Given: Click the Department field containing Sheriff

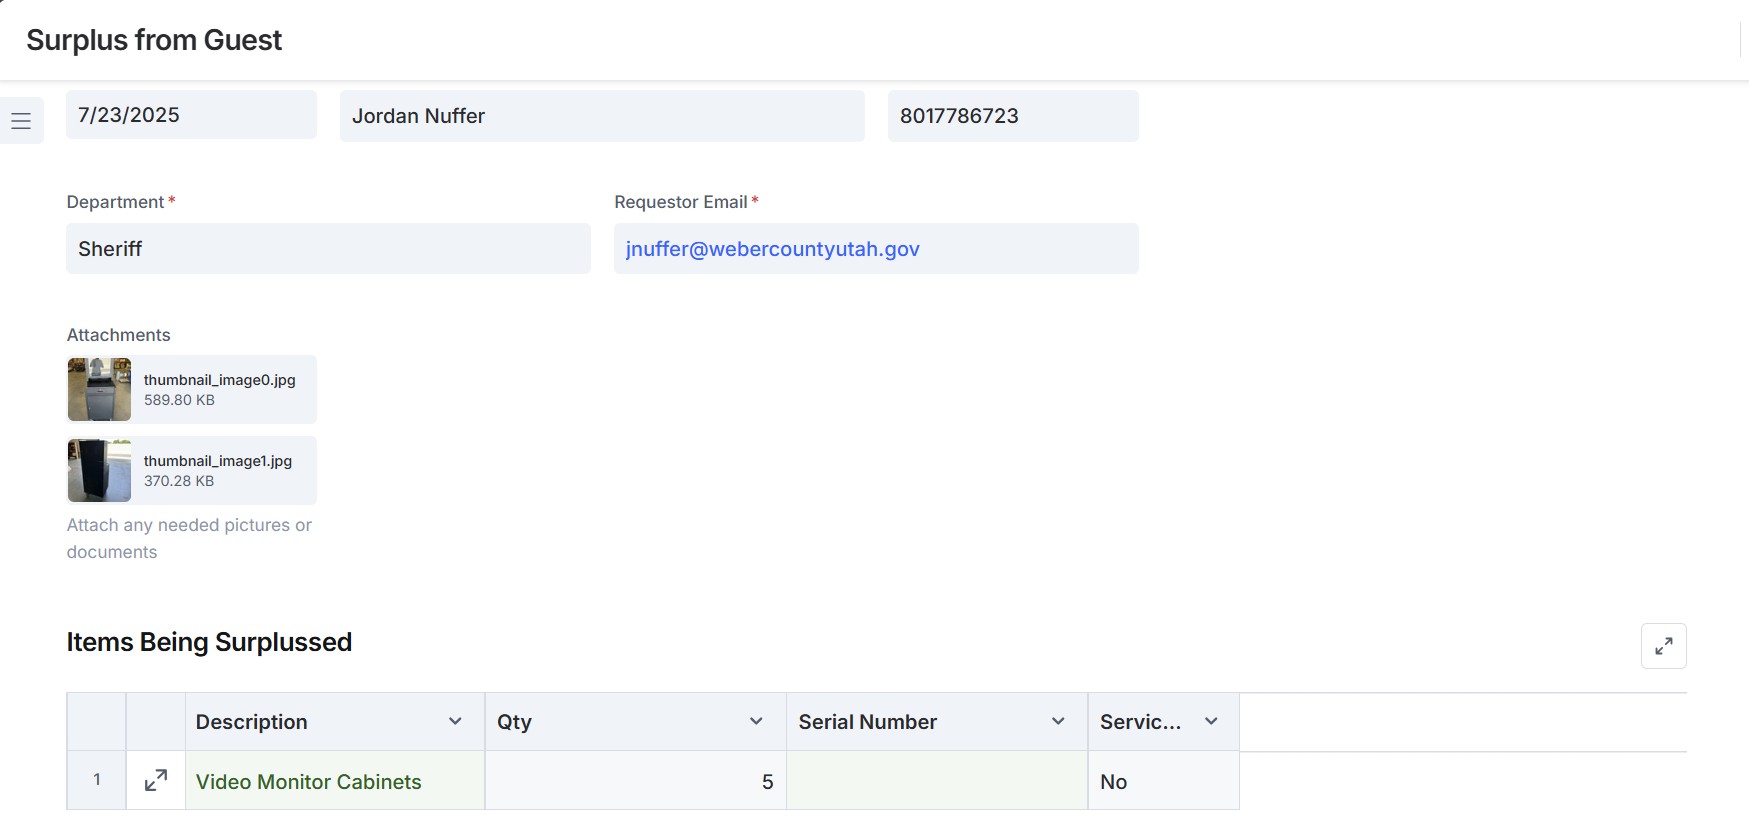Looking at the screenshot, I should coord(328,248).
